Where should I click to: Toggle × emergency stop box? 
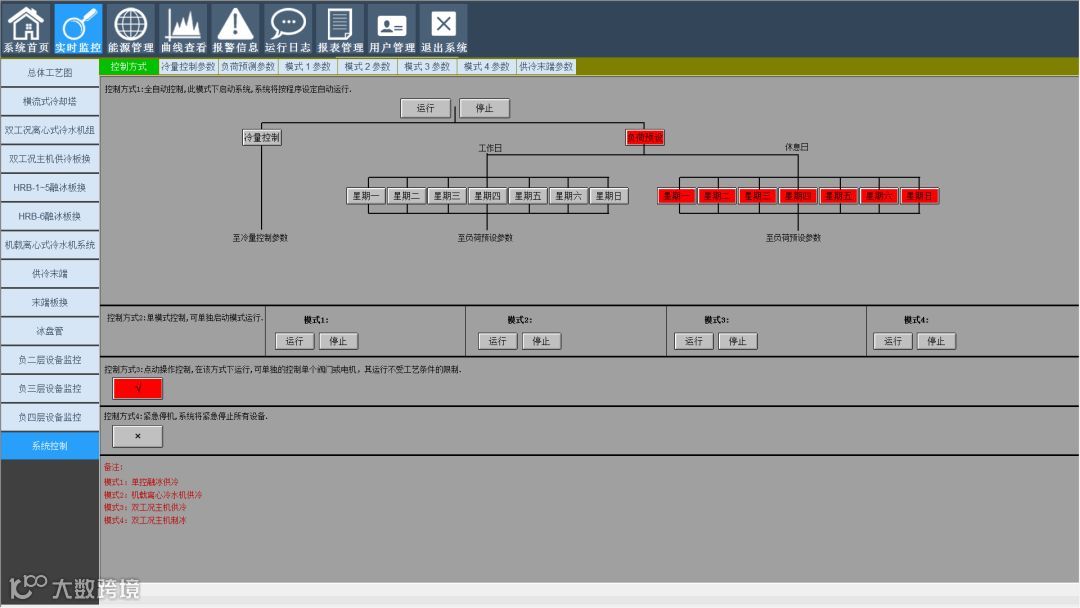pos(138,437)
